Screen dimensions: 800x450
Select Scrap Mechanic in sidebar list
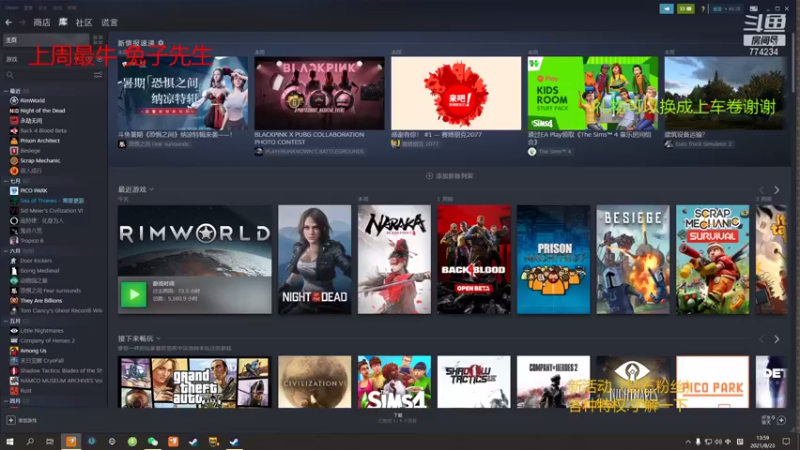40,161
